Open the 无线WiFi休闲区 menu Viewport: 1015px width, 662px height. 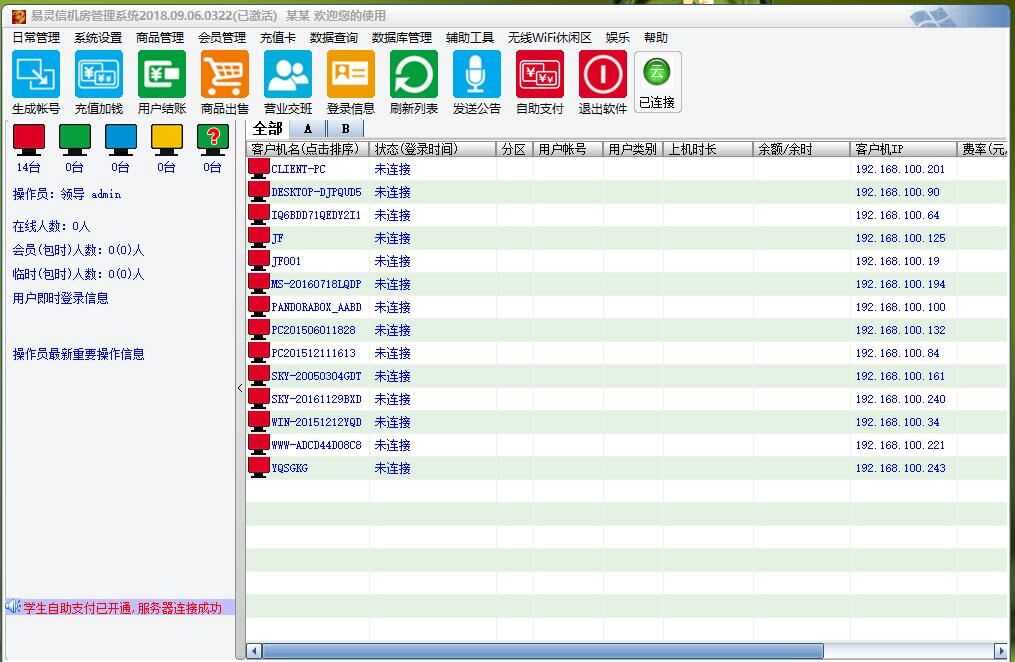[550, 38]
